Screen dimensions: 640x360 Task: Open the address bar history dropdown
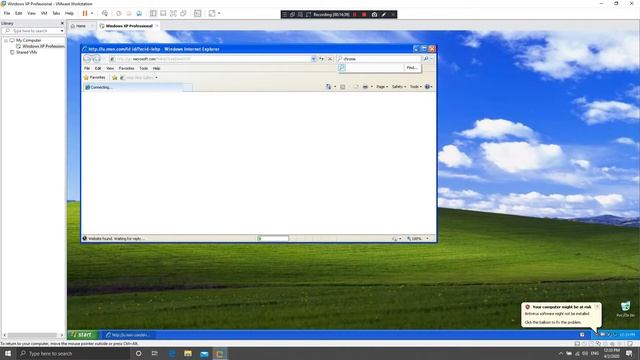pos(314,59)
